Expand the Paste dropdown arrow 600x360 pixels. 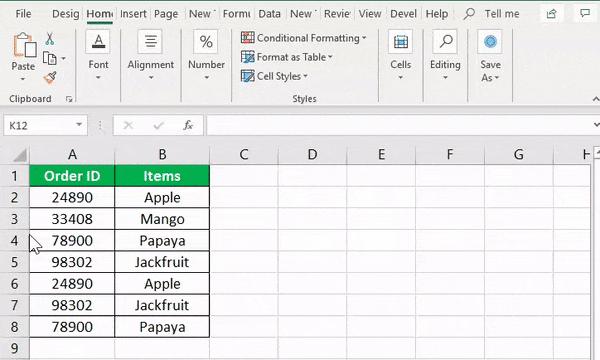(23, 79)
